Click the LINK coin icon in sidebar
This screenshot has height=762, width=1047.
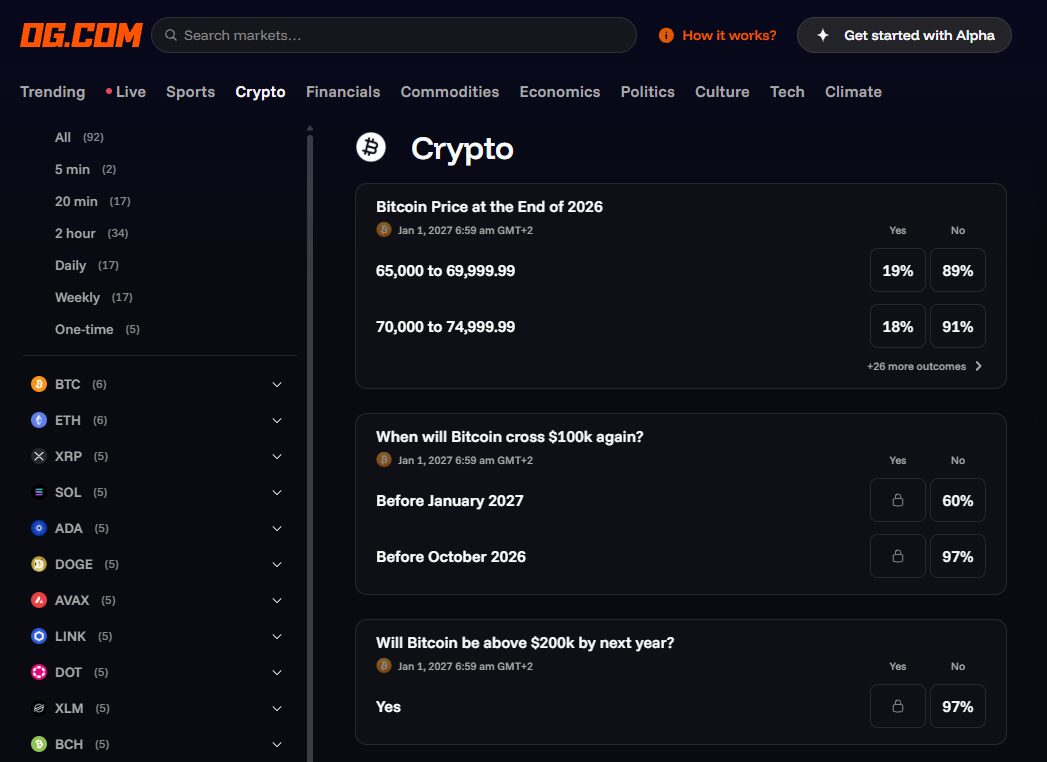(39, 636)
